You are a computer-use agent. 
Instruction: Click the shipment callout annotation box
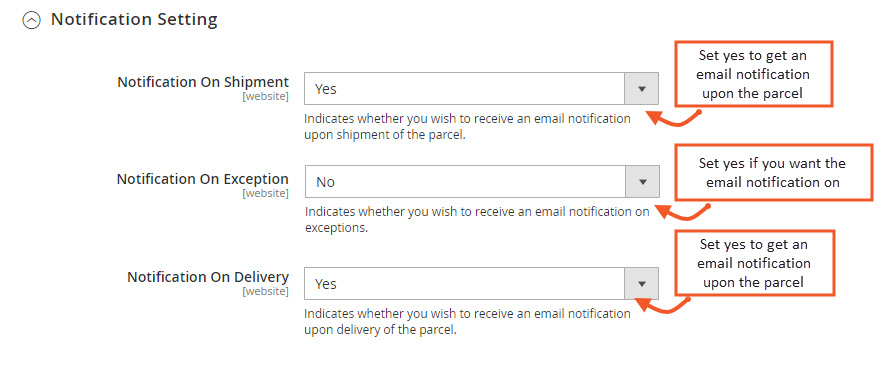point(754,74)
